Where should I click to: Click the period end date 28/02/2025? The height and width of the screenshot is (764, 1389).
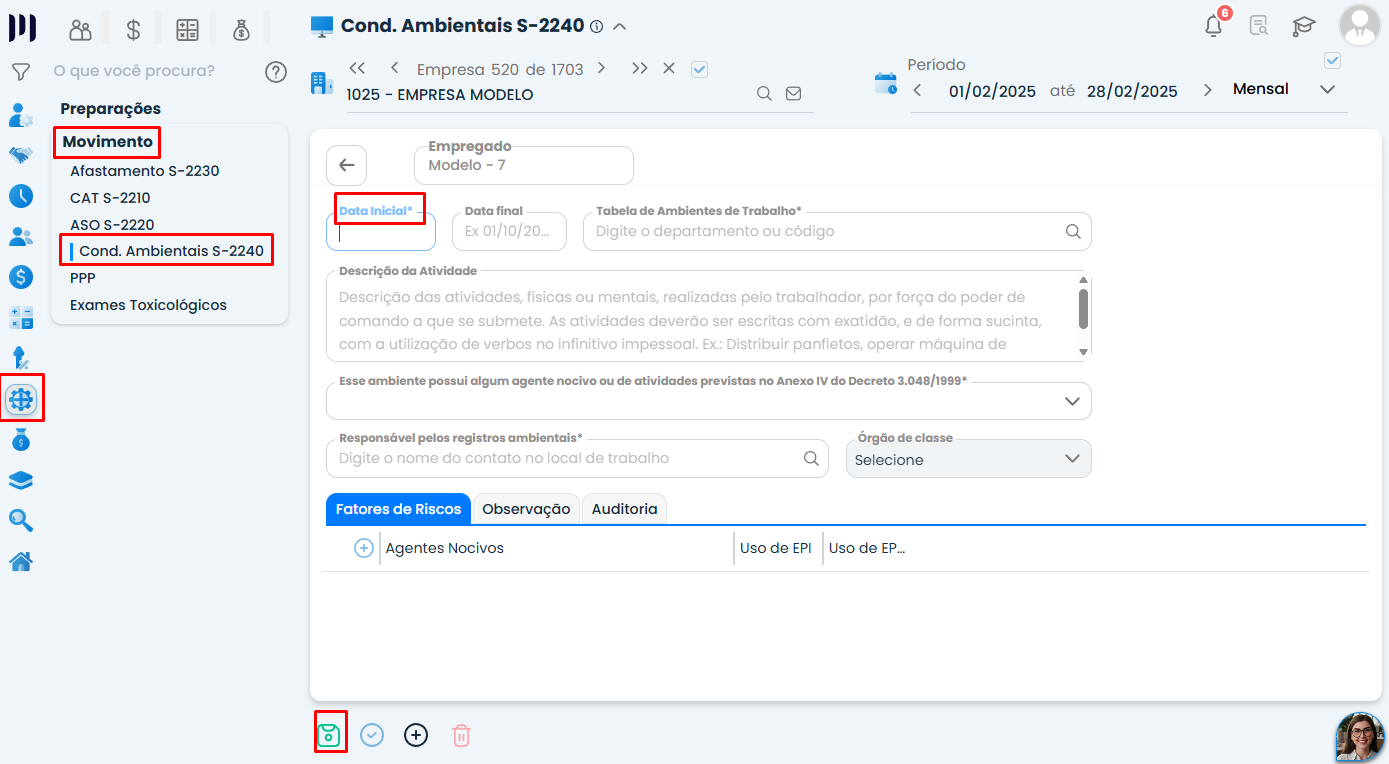click(x=1132, y=91)
